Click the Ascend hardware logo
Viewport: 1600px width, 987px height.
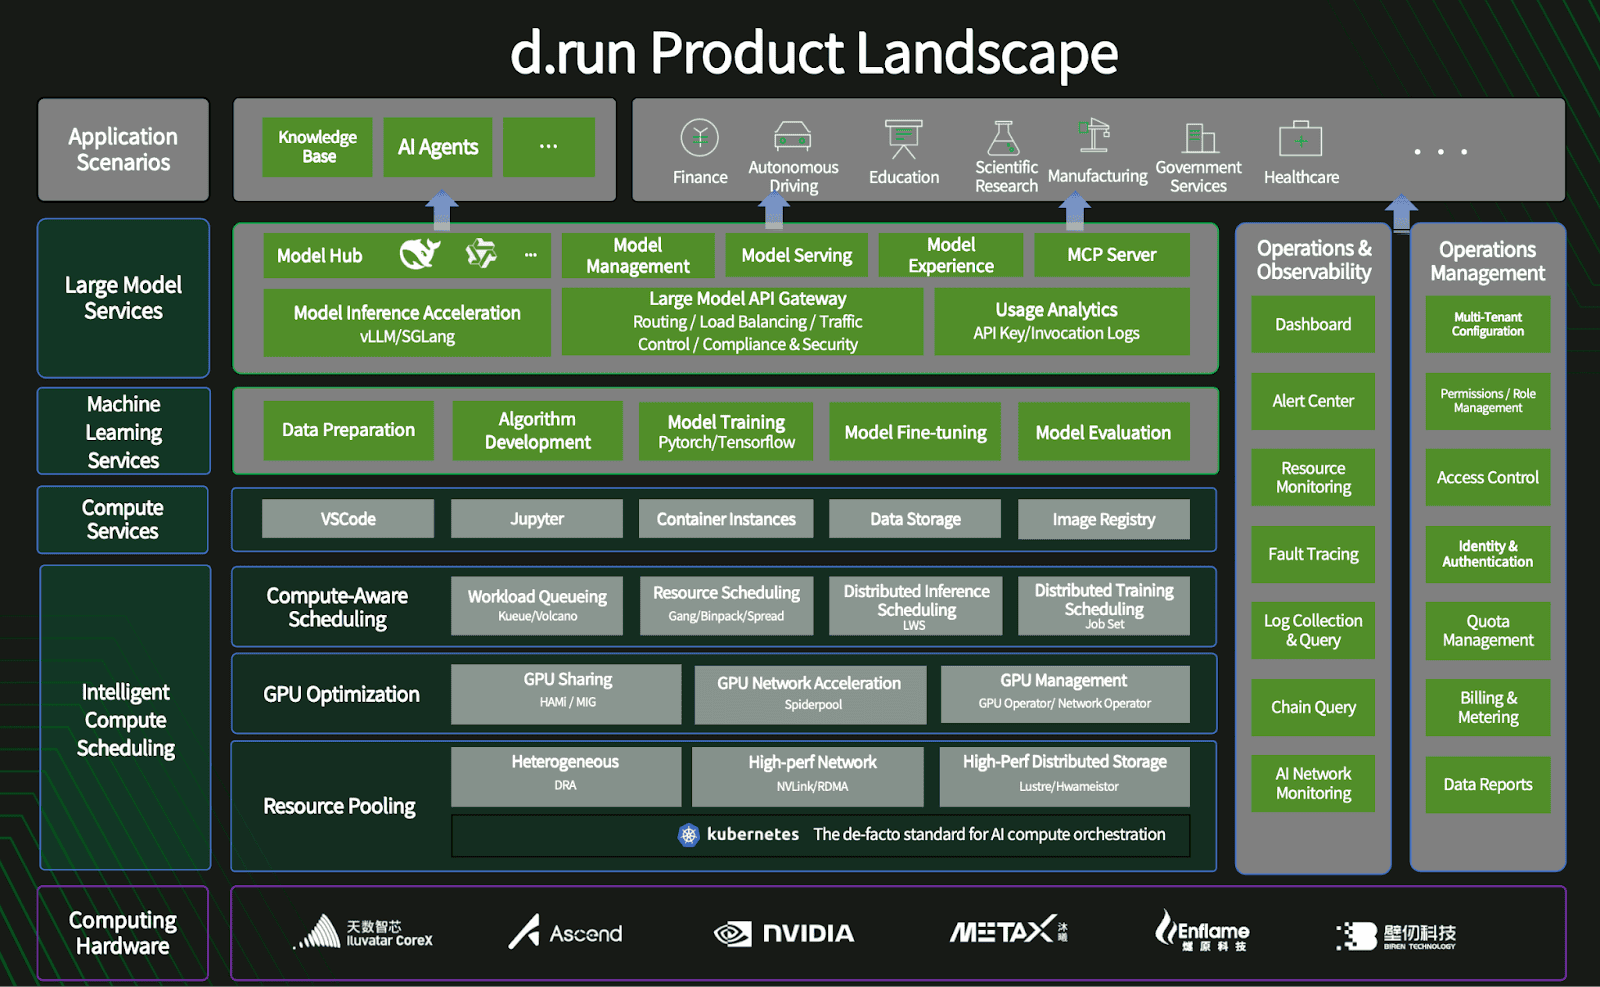coord(566,933)
